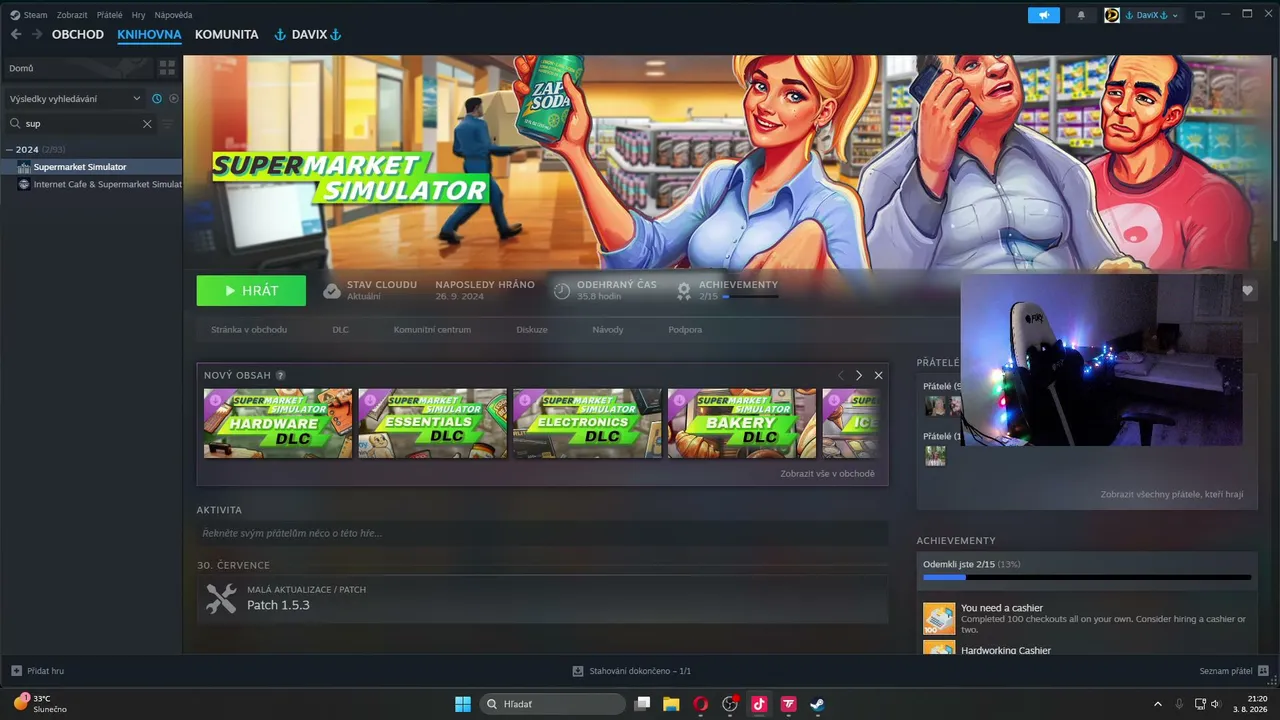This screenshot has width=1280, height=720.
Task: Open TikTok app from taskbar
Action: (x=759, y=704)
